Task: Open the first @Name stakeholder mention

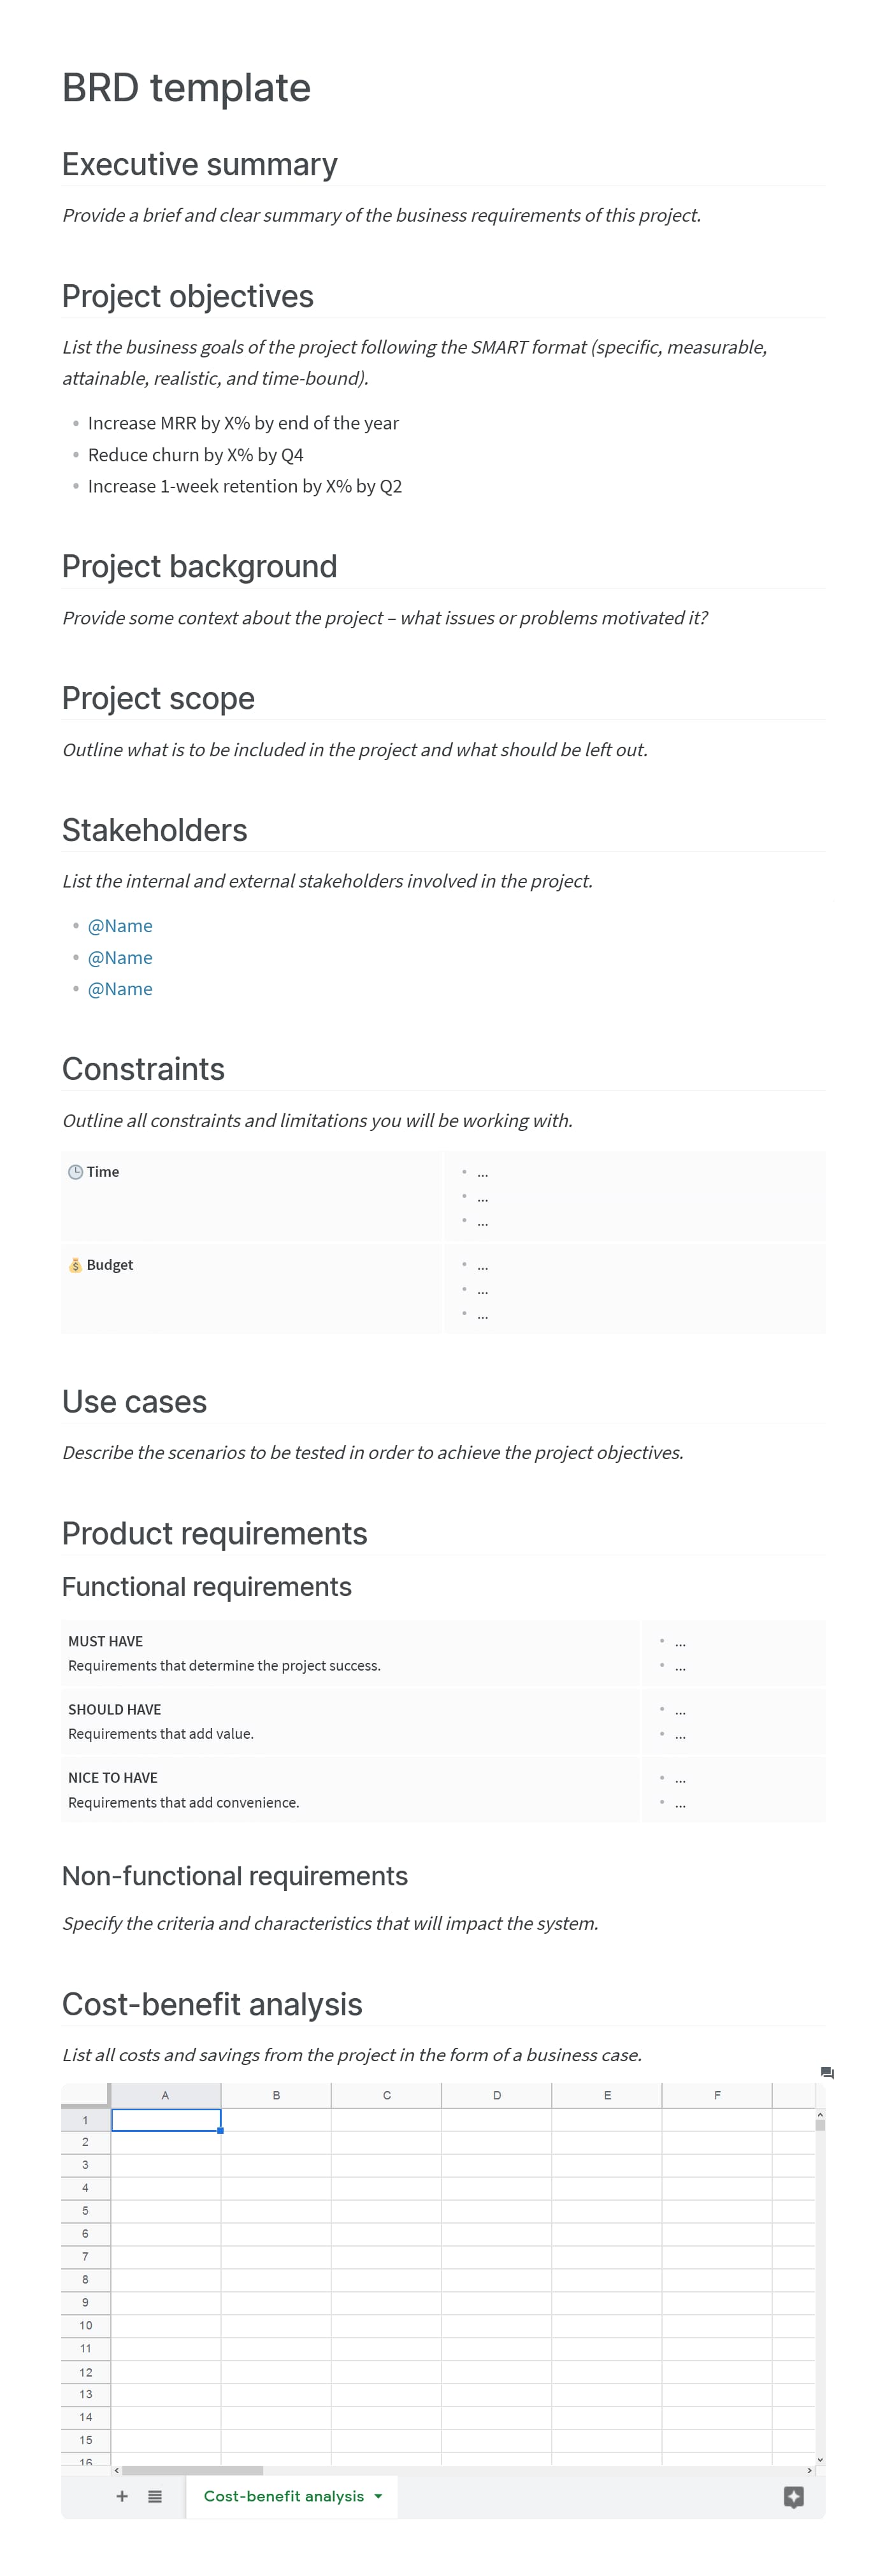Action: tap(120, 926)
